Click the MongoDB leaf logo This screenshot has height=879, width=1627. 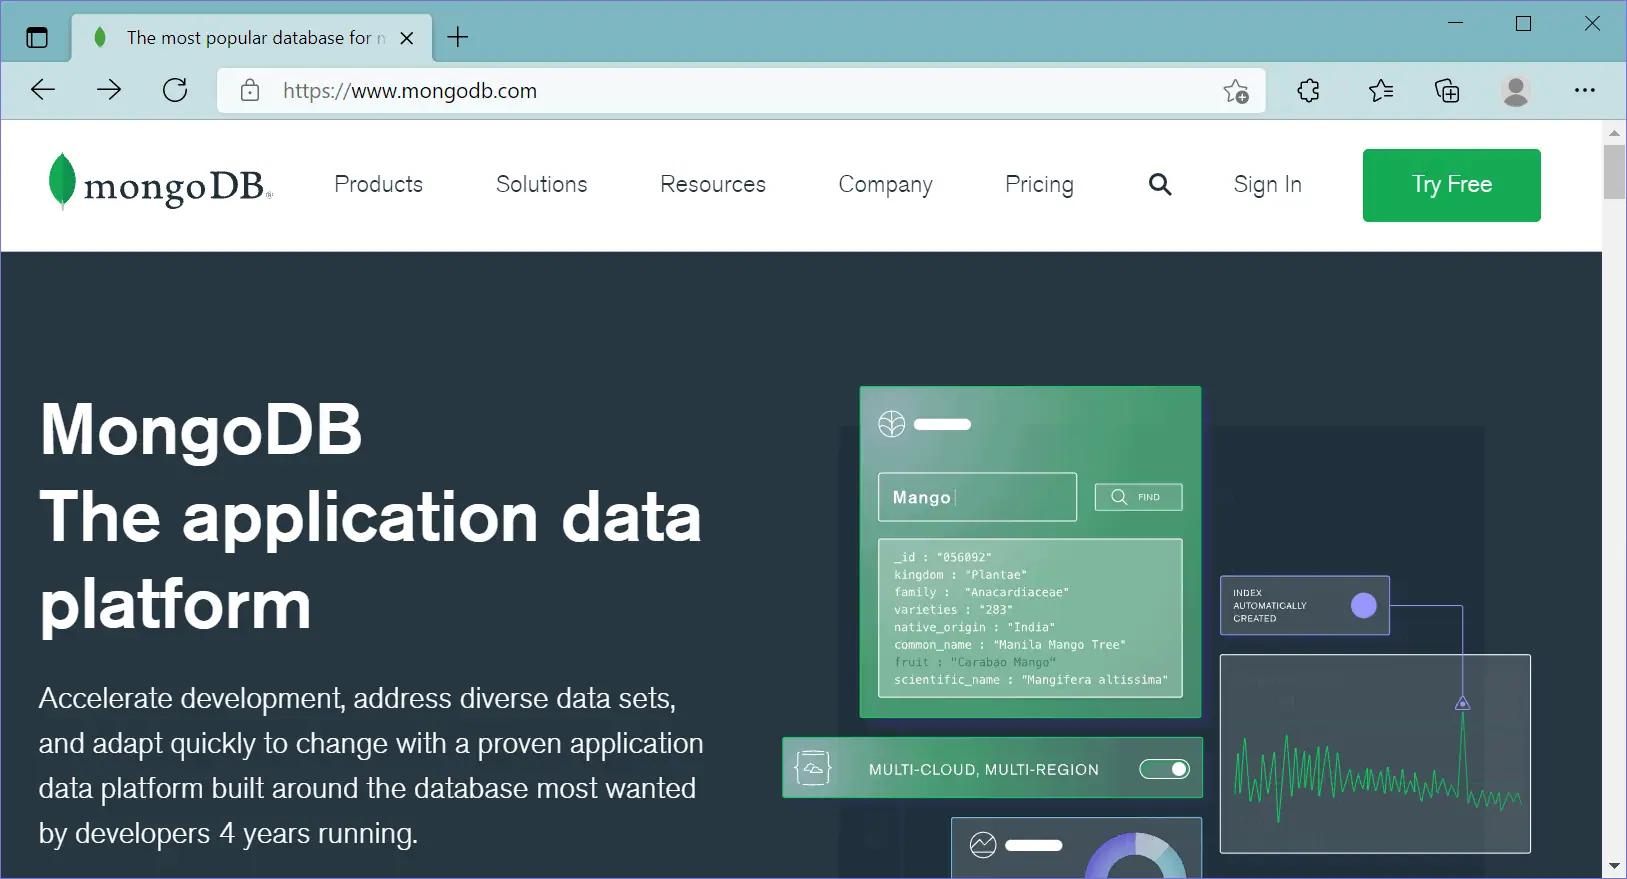(x=62, y=181)
